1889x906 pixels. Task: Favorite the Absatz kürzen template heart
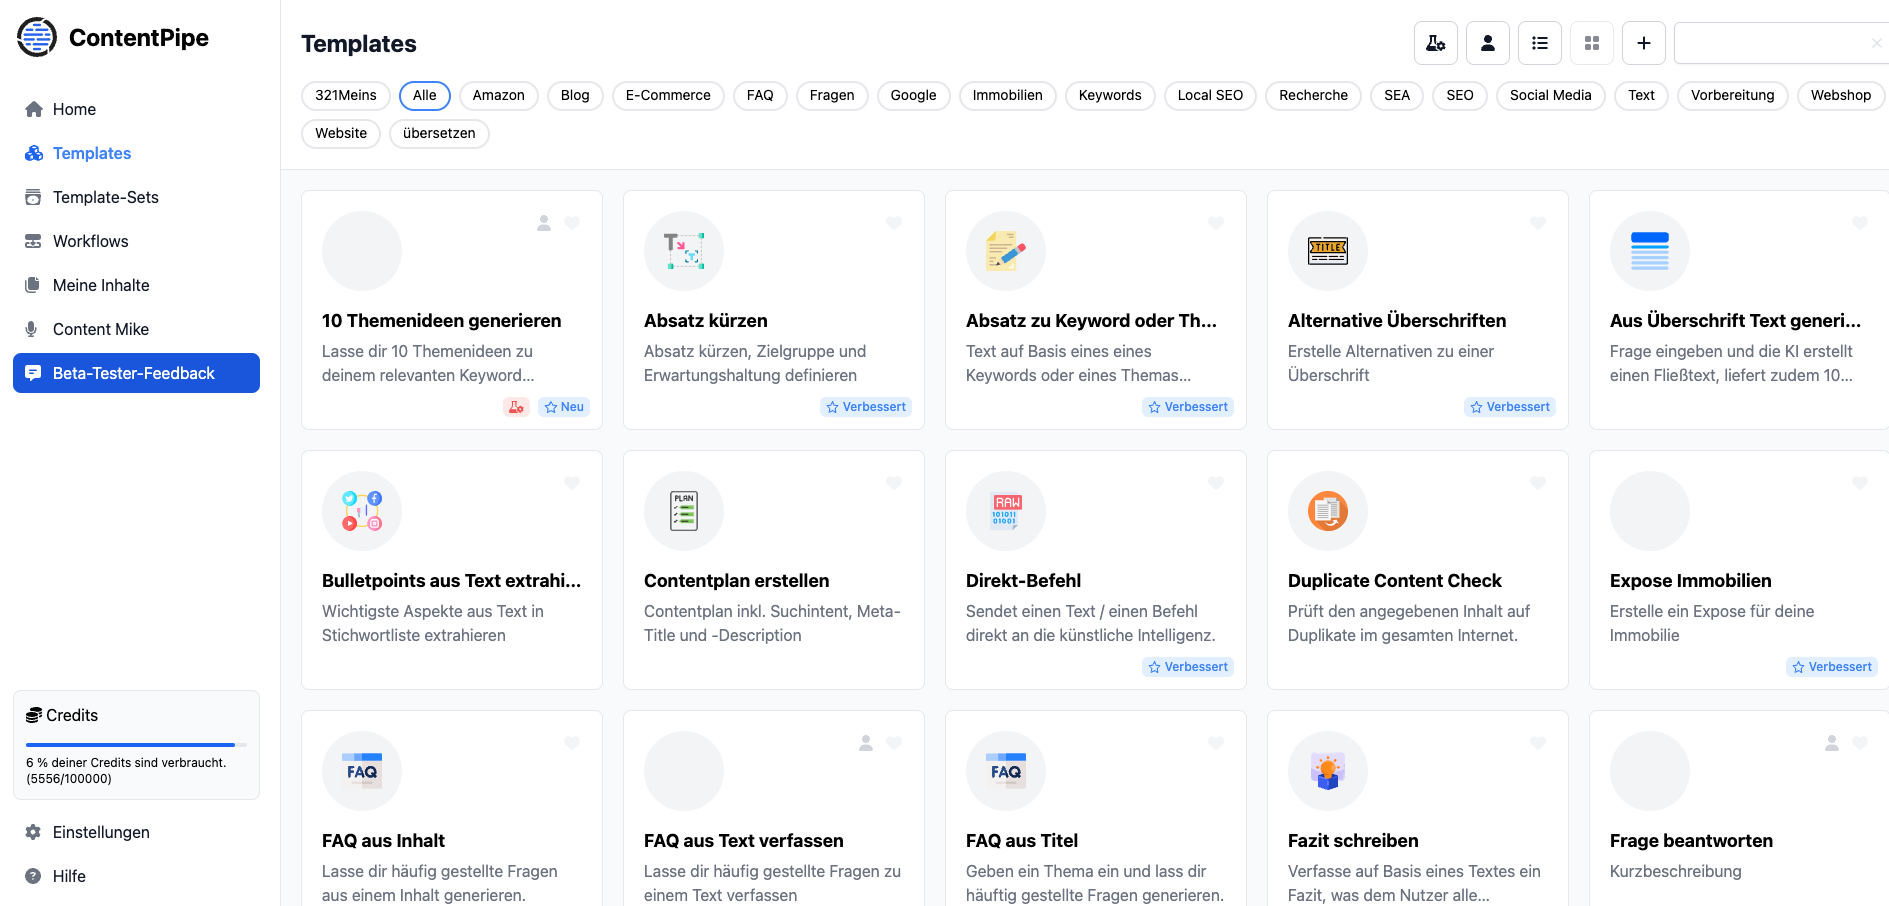[x=894, y=223]
